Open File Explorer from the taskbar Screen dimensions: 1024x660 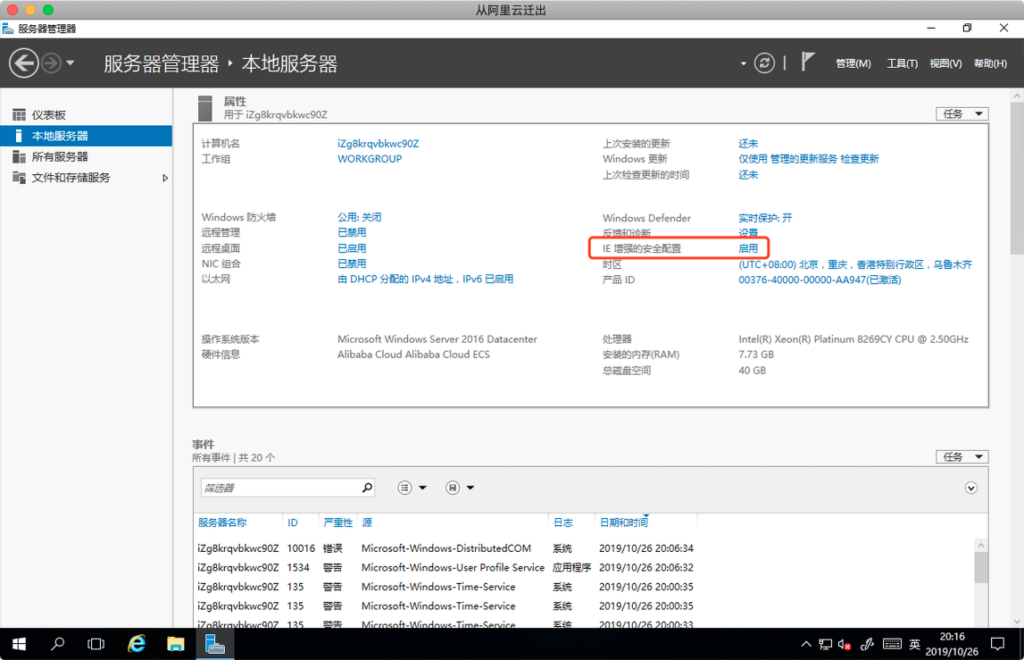[175, 644]
